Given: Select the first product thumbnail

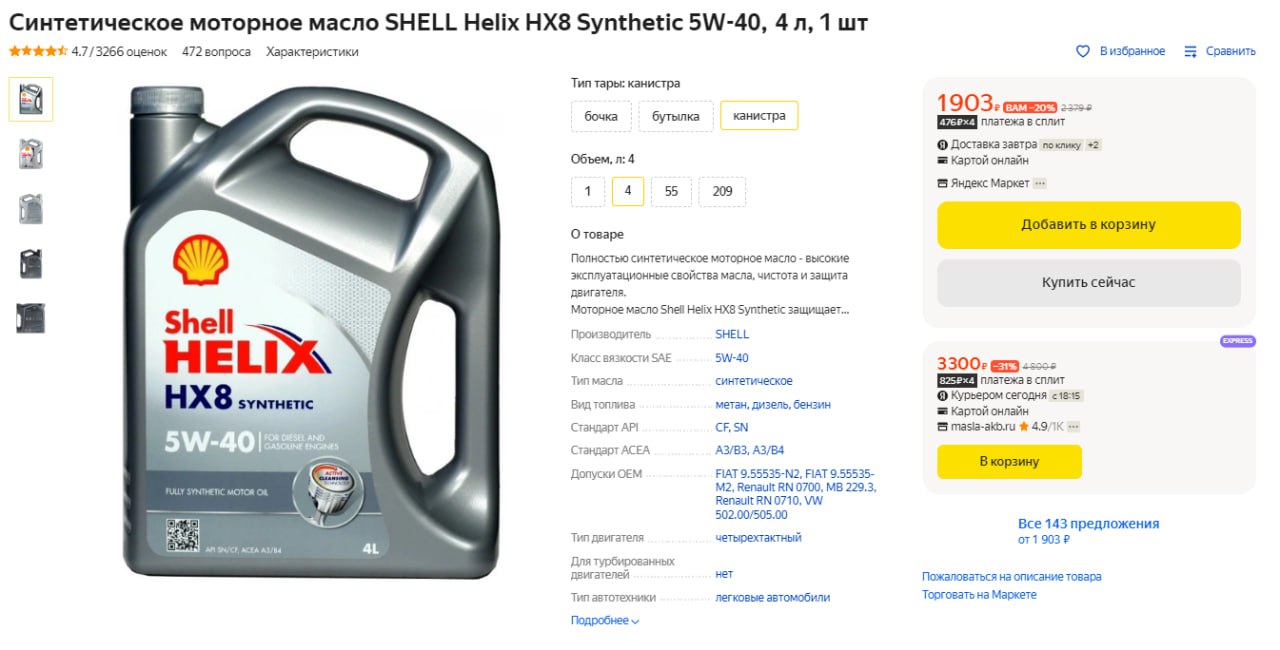Looking at the screenshot, I should pyautogui.click(x=31, y=99).
